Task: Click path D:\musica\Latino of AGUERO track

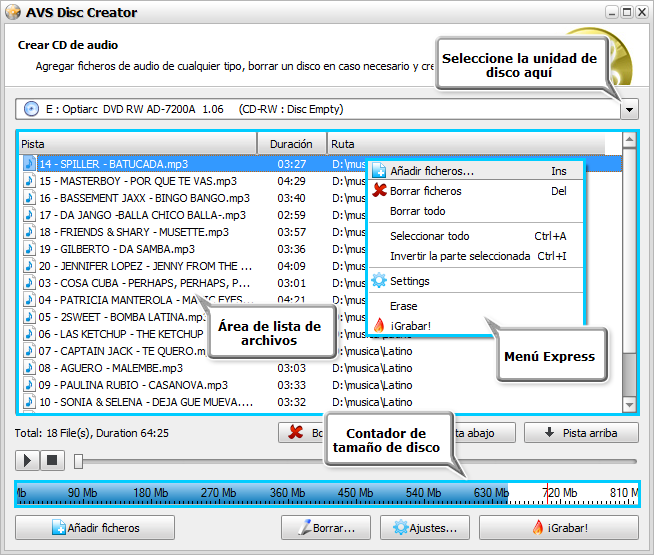Action: point(372,368)
